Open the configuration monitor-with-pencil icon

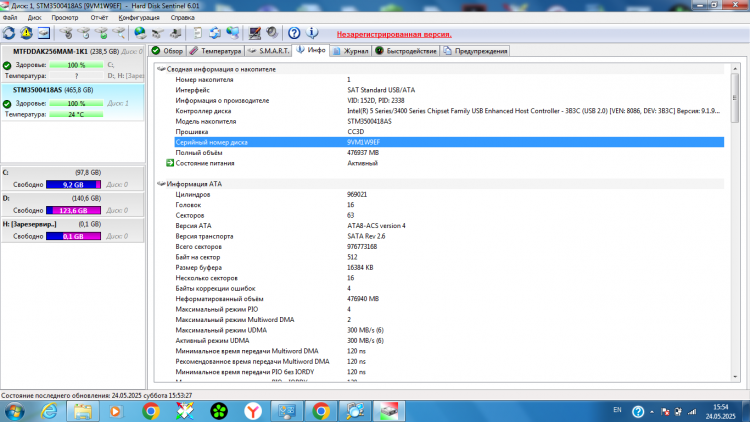point(254,33)
